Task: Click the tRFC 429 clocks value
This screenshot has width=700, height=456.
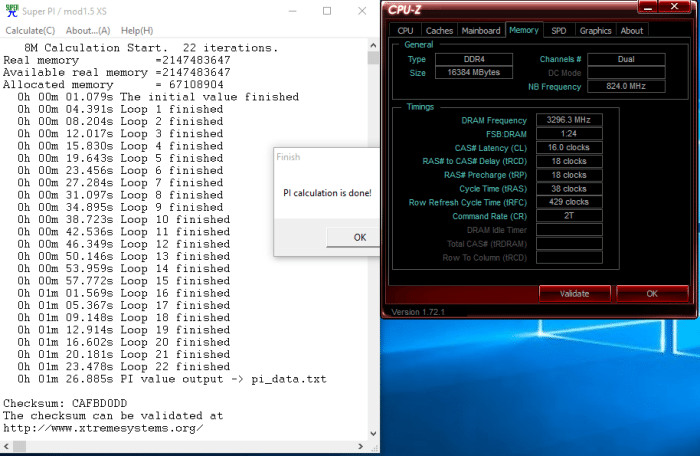Action: pyautogui.click(x=569, y=202)
